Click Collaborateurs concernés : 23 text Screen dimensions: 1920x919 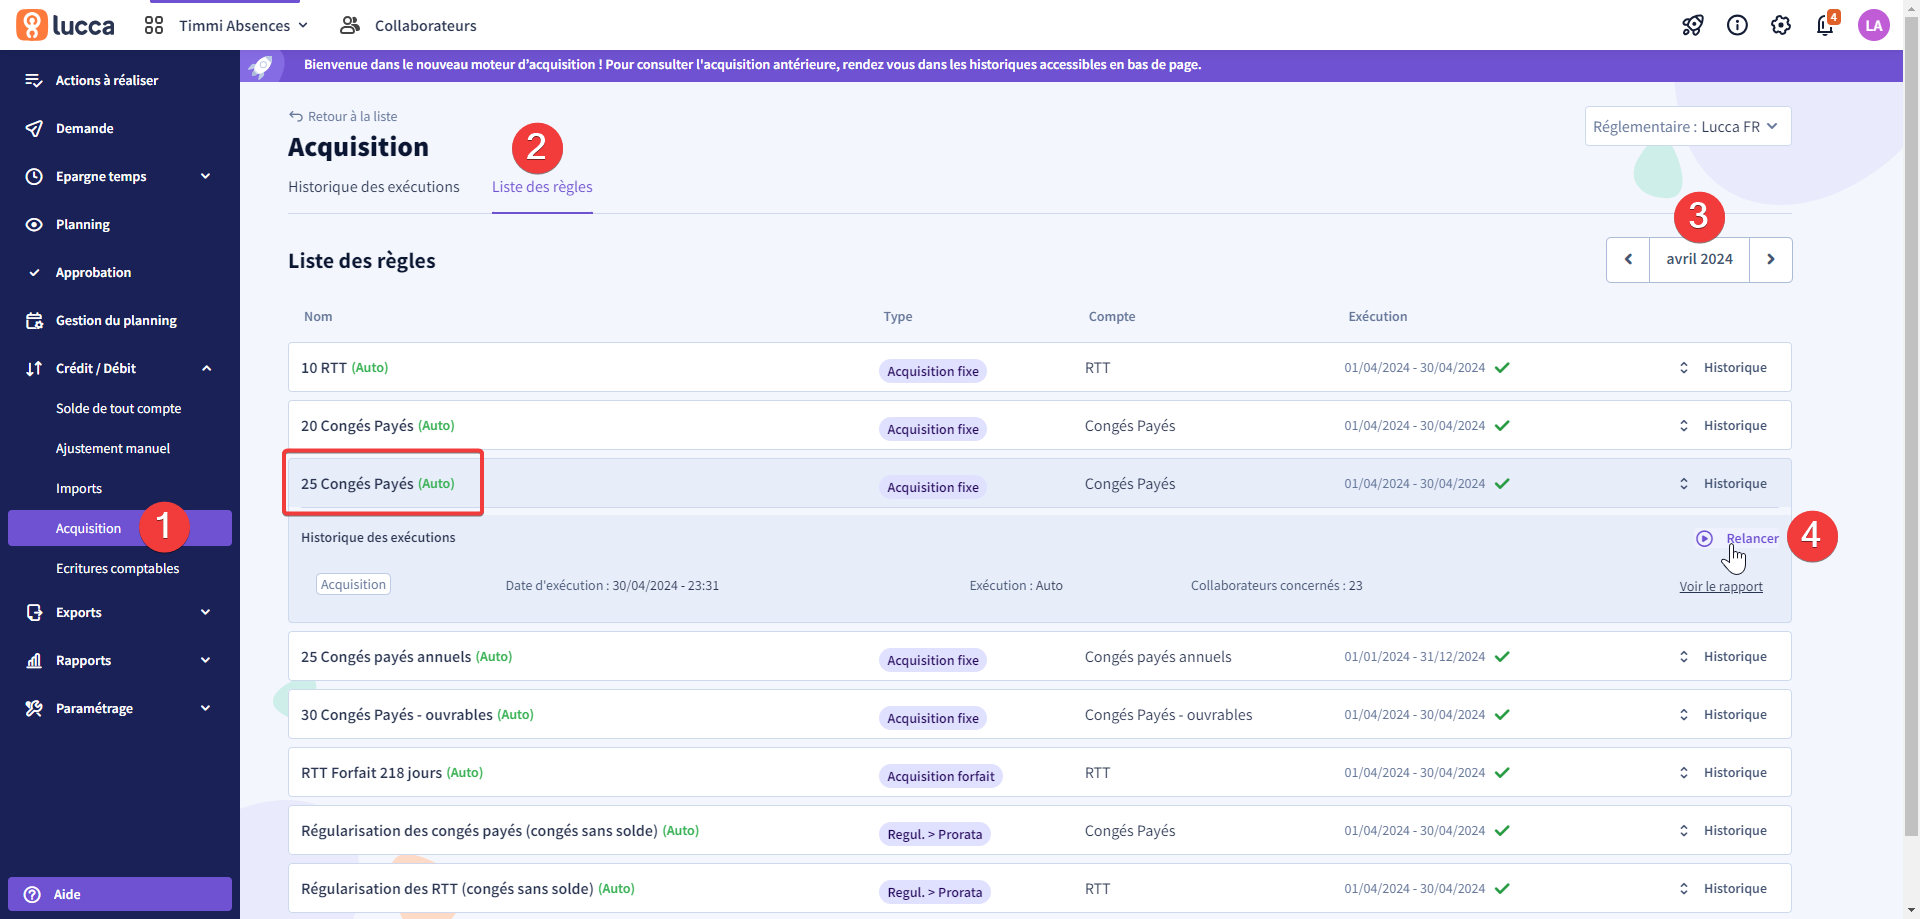coord(1276,585)
